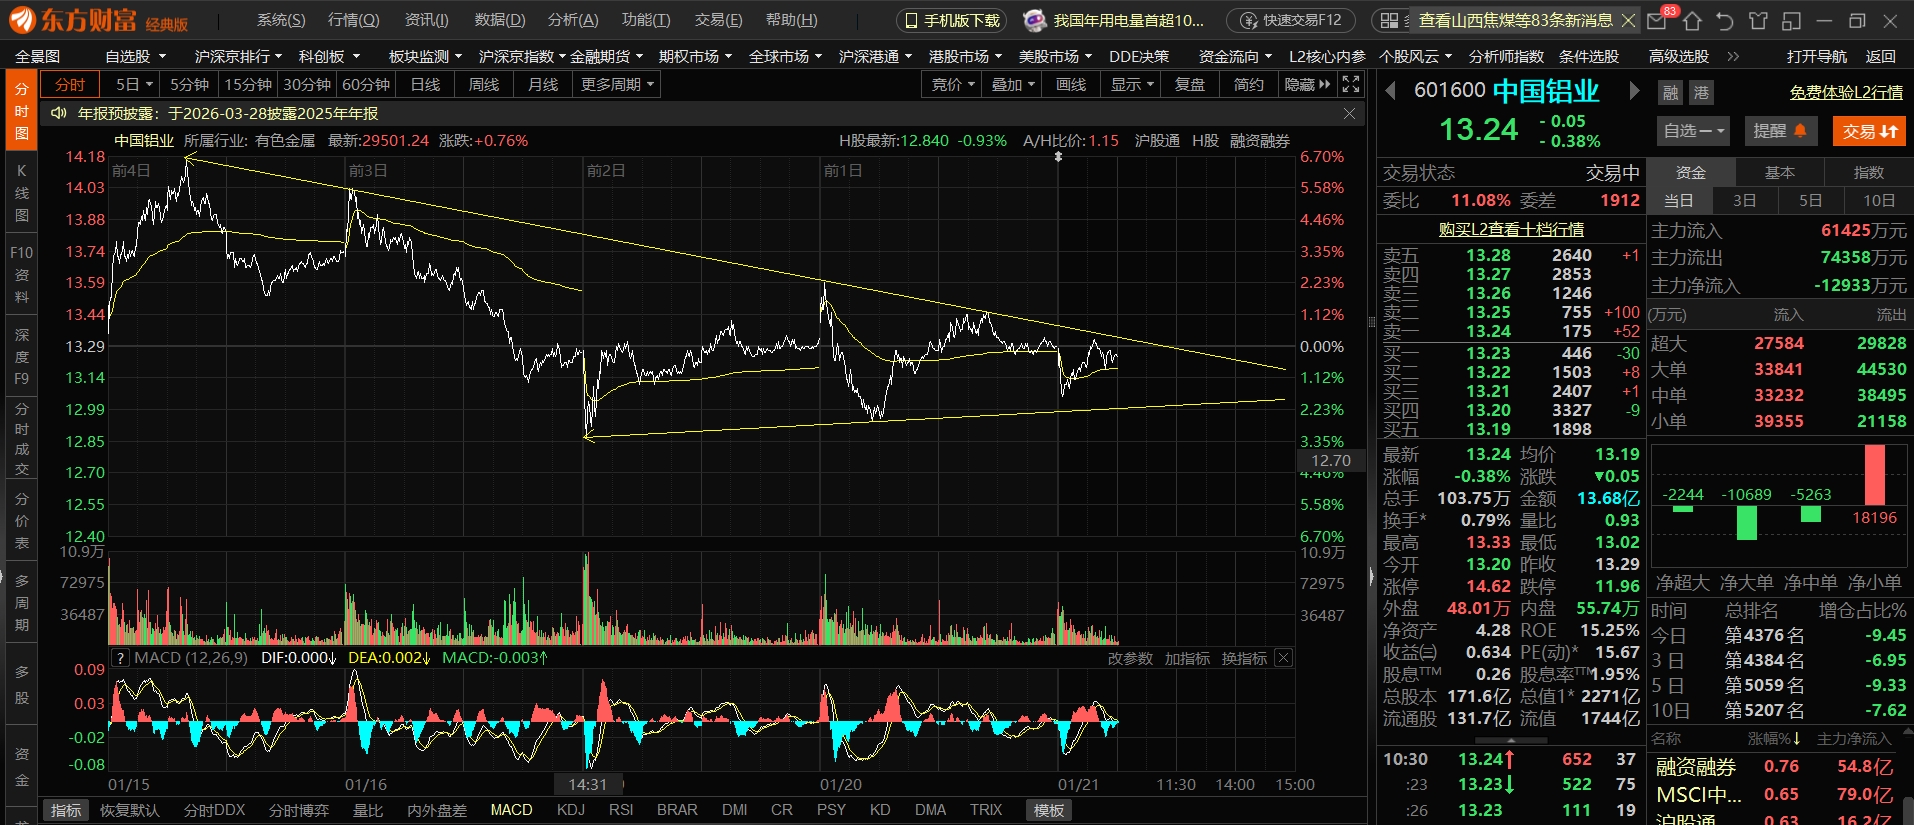Toggle 复盘 replay mode

[x=1190, y=85]
